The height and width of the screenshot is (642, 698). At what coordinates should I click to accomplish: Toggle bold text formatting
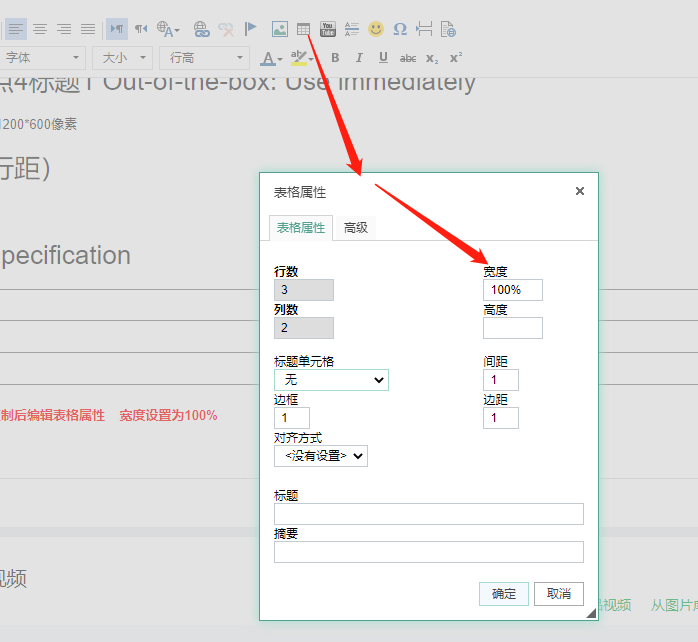point(335,58)
